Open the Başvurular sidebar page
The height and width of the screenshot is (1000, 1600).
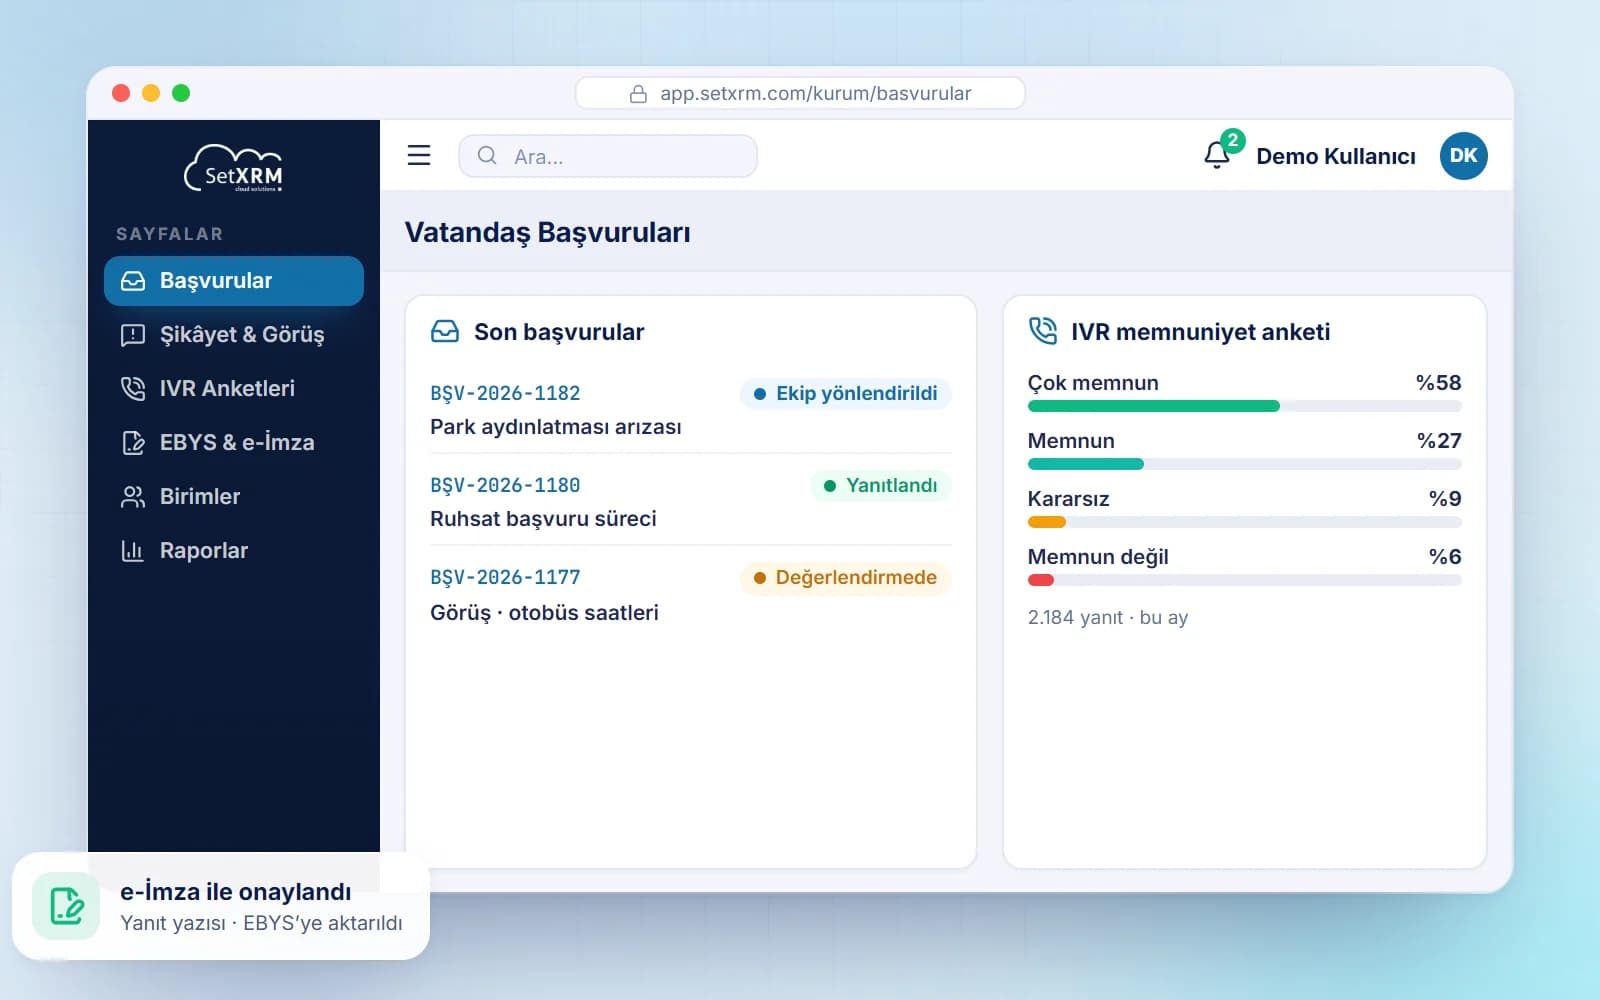click(x=234, y=281)
